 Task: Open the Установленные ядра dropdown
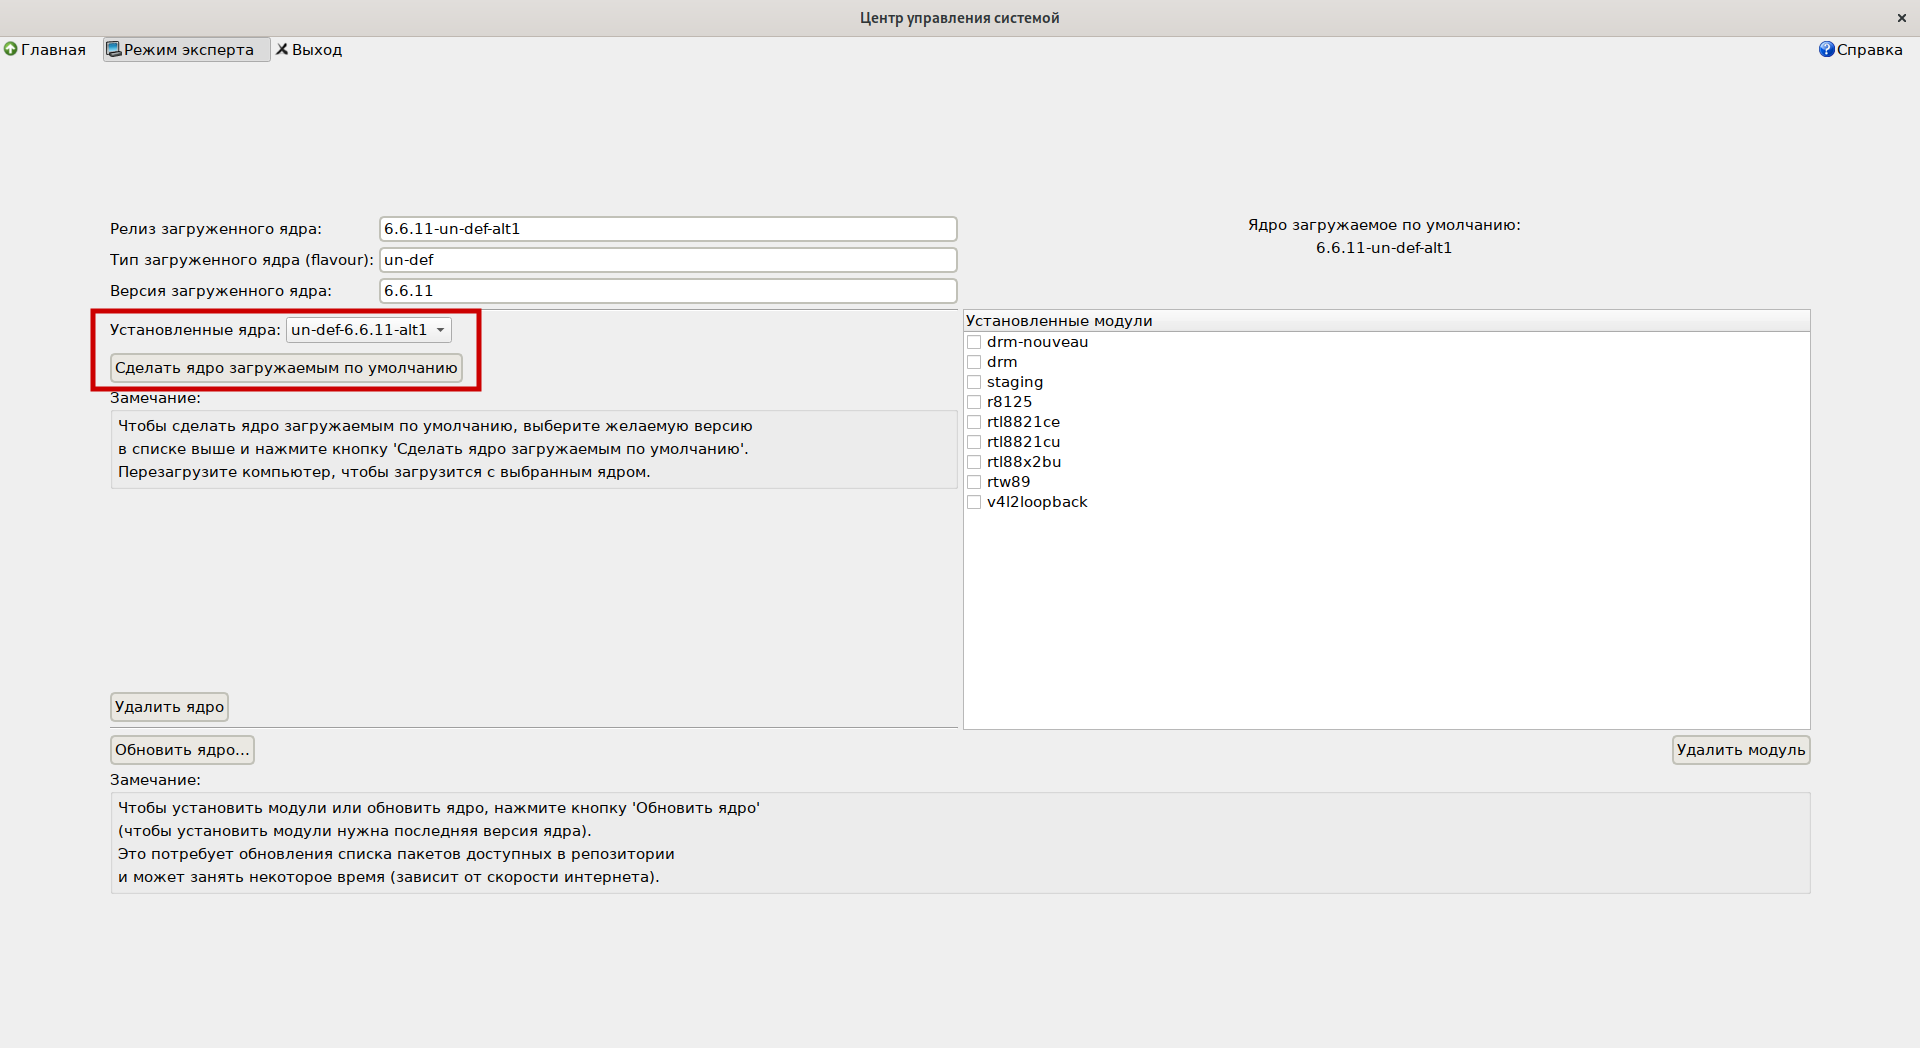[369, 330]
